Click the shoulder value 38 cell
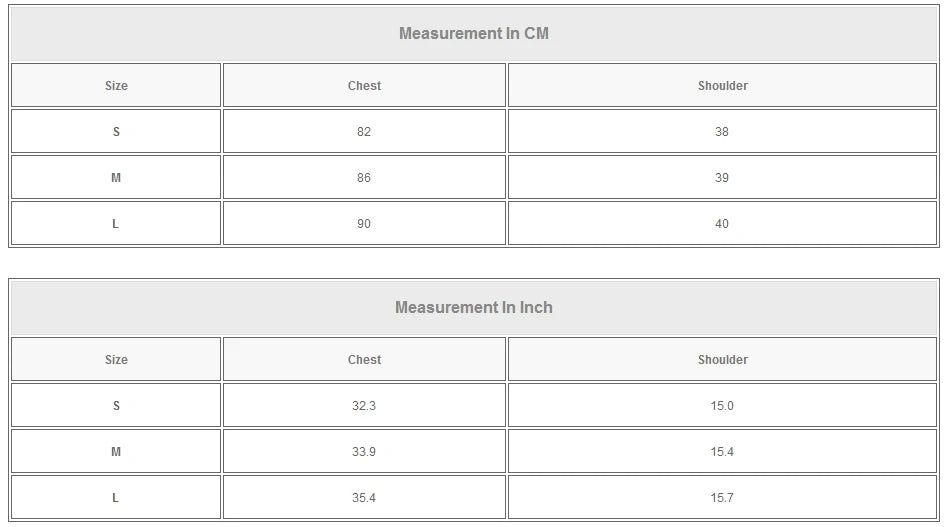The image size is (949, 527). point(722,132)
